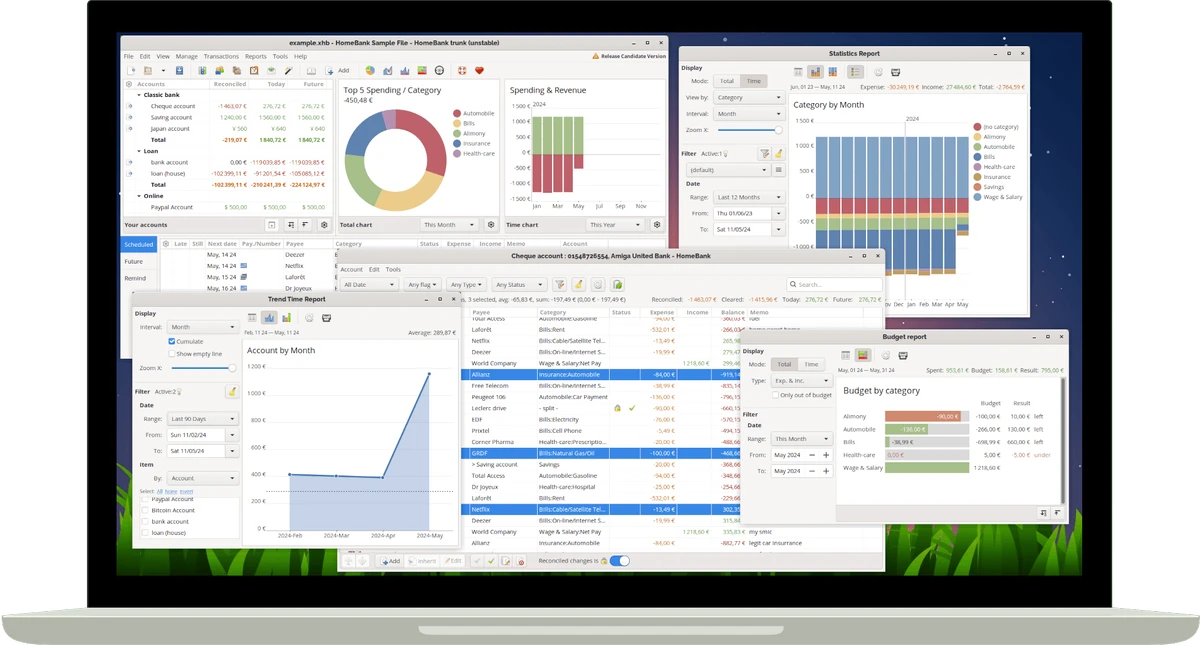Toggle legend icon in Statistics Report toolbar
Viewport: 1200px width, 645px height.
coord(855,72)
